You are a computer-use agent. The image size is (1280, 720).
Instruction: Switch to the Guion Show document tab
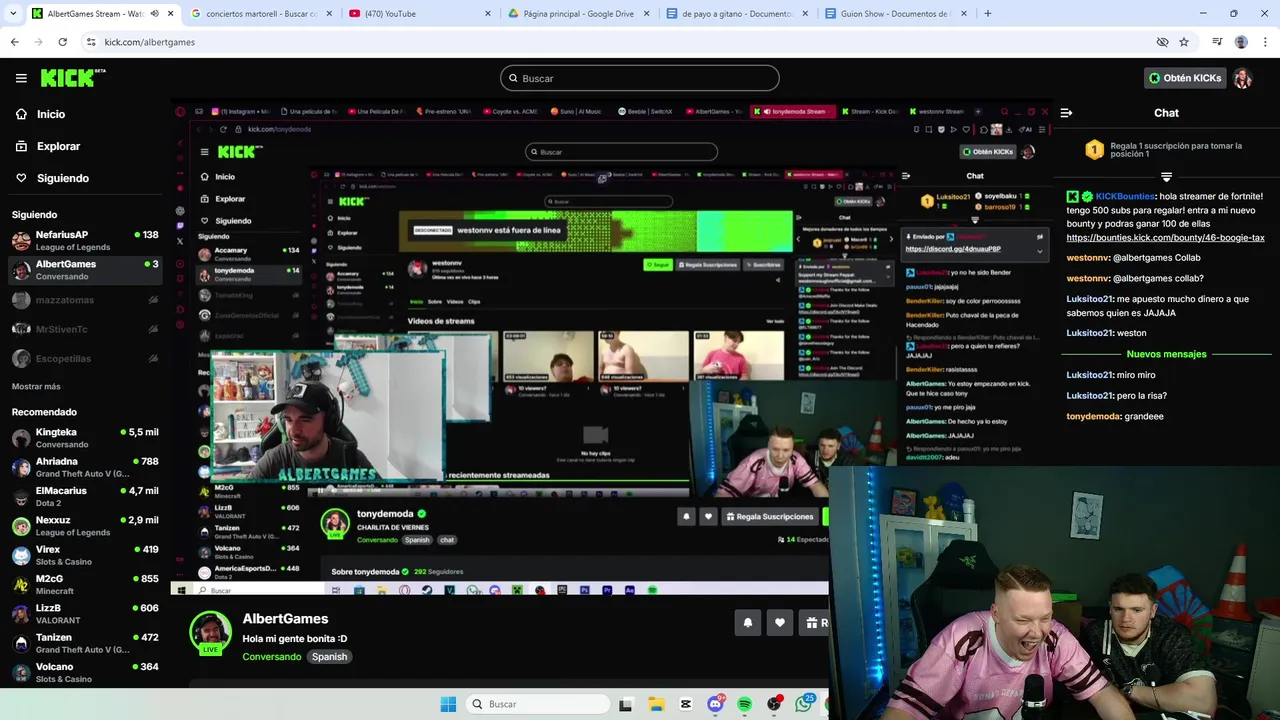tap(897, 14)
